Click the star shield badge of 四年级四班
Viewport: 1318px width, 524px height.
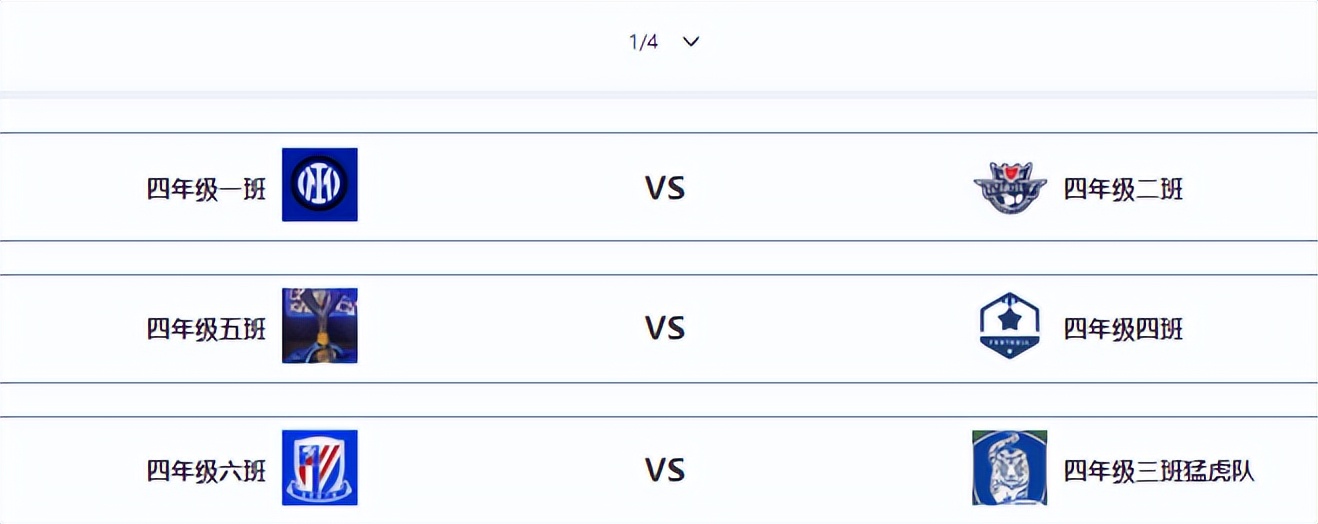1009,326
